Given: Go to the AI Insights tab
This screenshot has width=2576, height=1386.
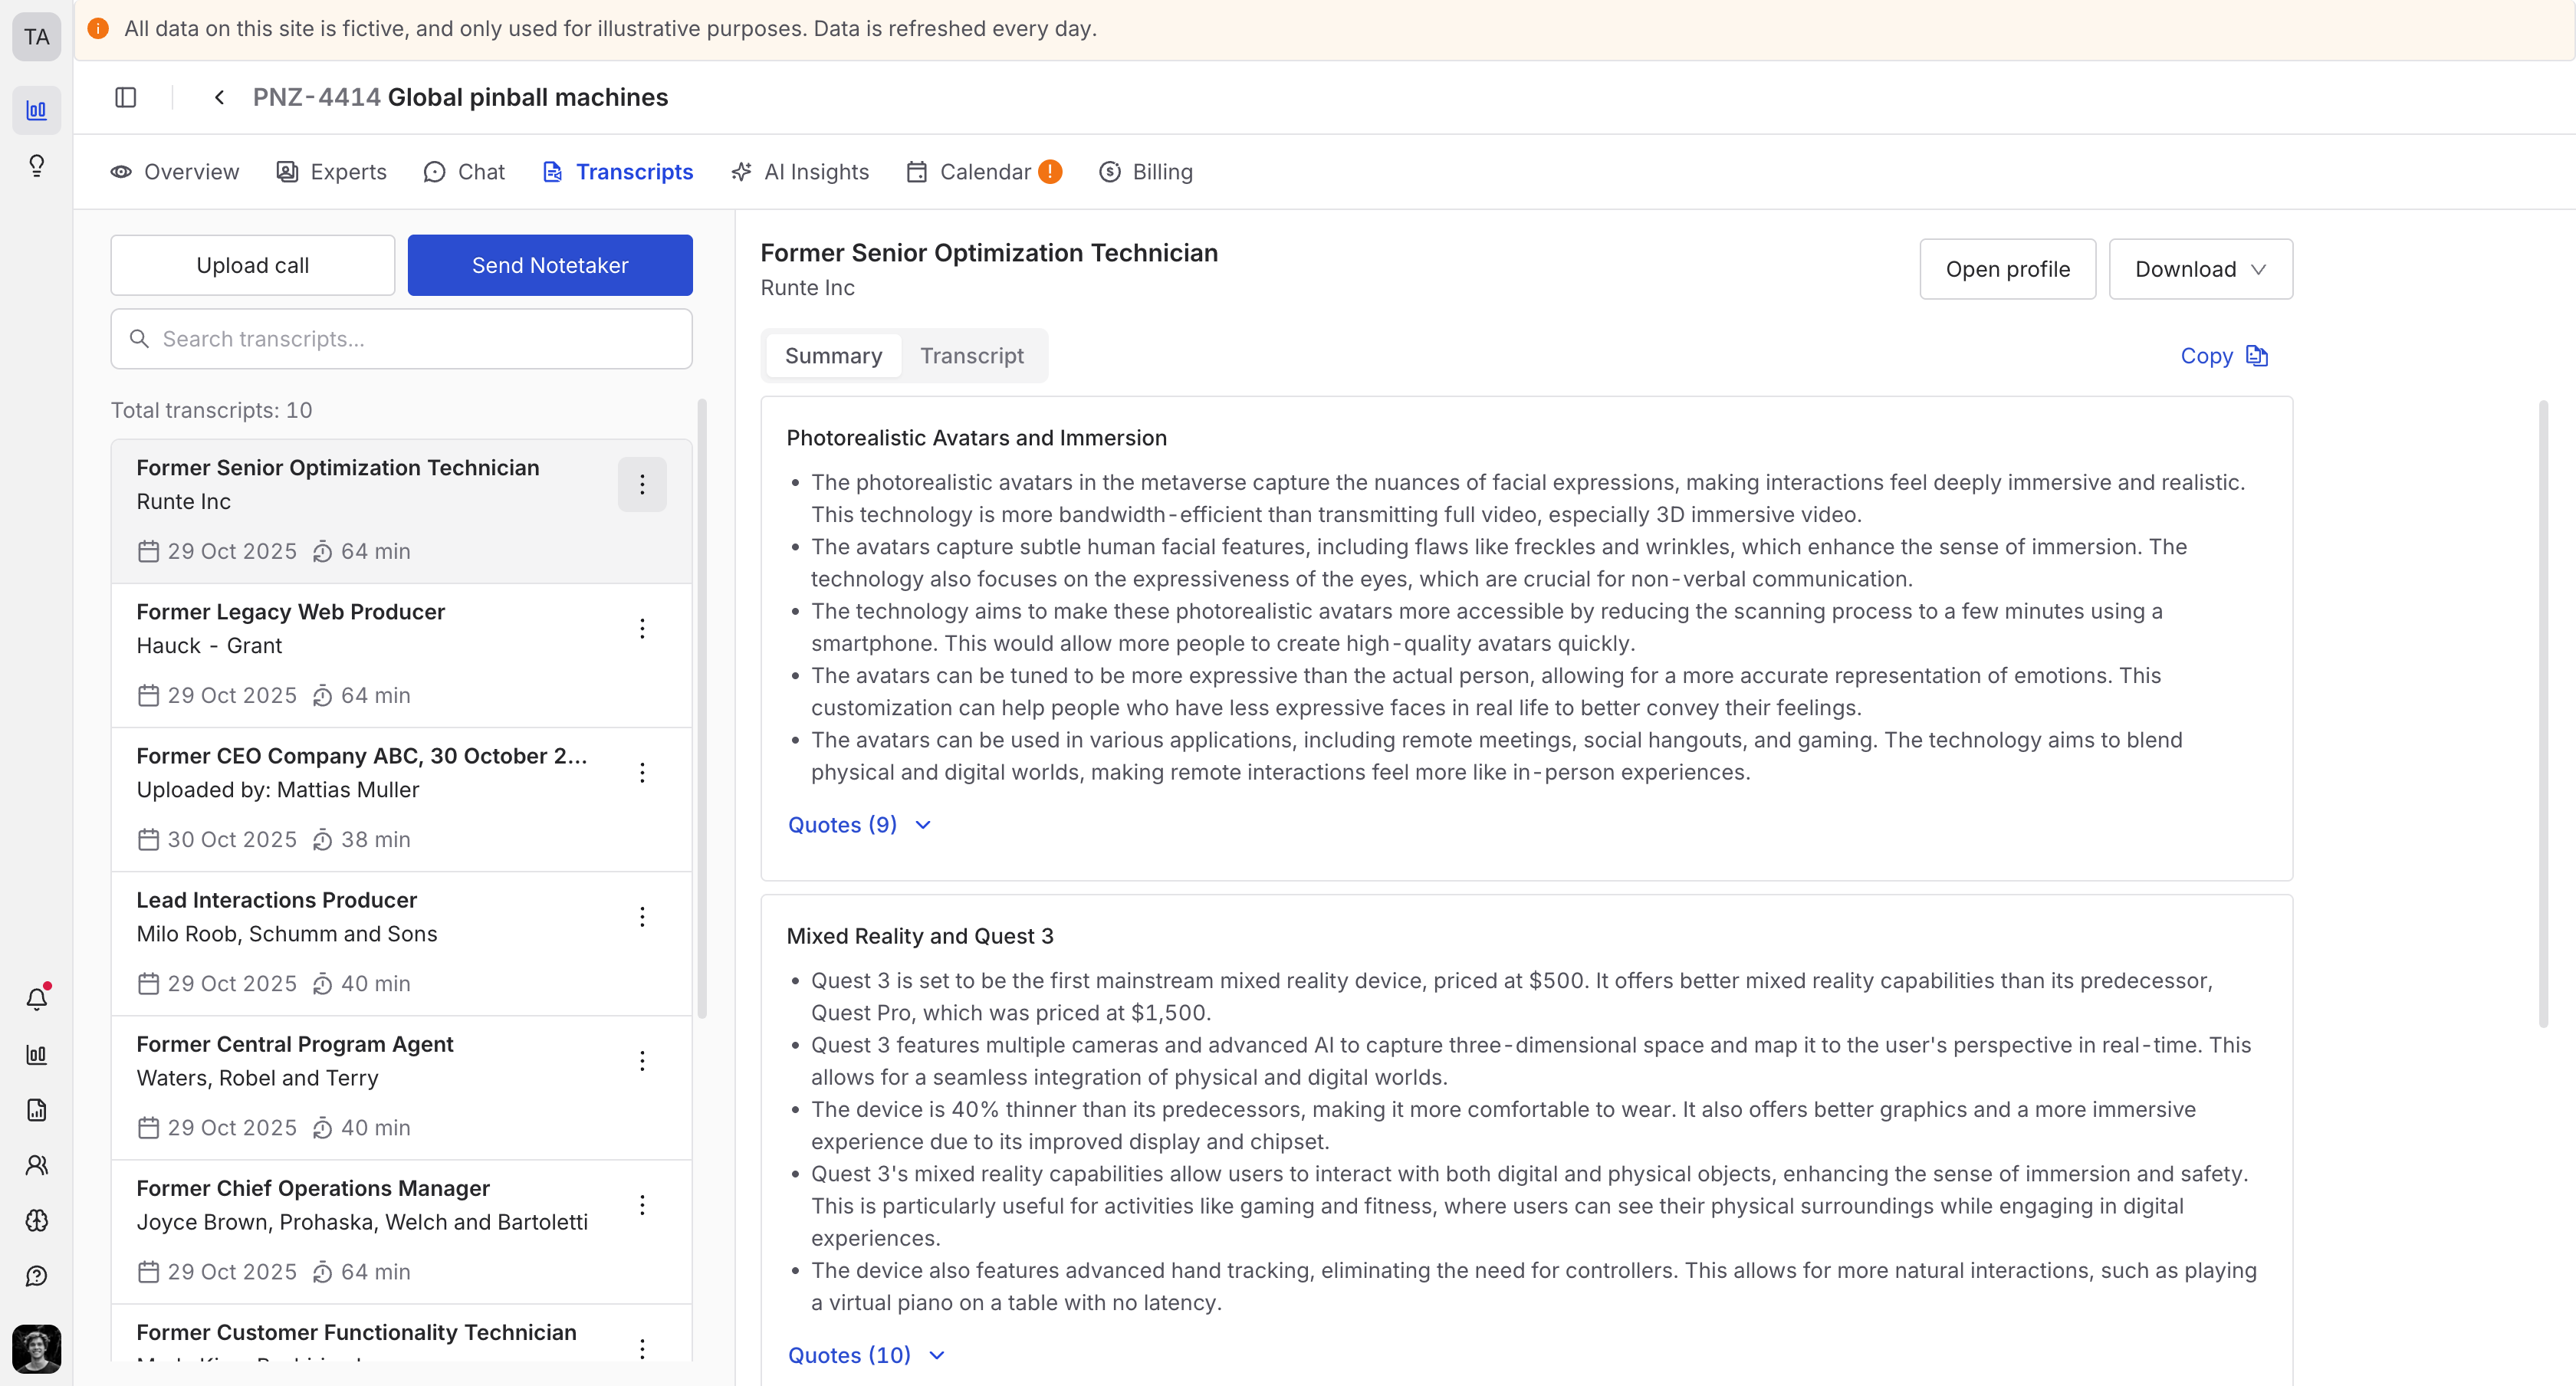Looking at the screenshot, I should (x=800, y=172).
